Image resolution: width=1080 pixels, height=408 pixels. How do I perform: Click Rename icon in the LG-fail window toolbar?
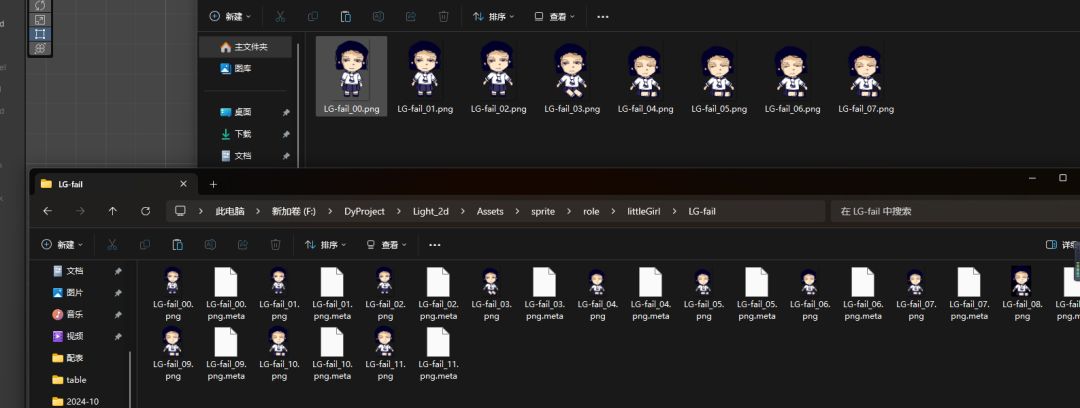[x=210, y=245]
